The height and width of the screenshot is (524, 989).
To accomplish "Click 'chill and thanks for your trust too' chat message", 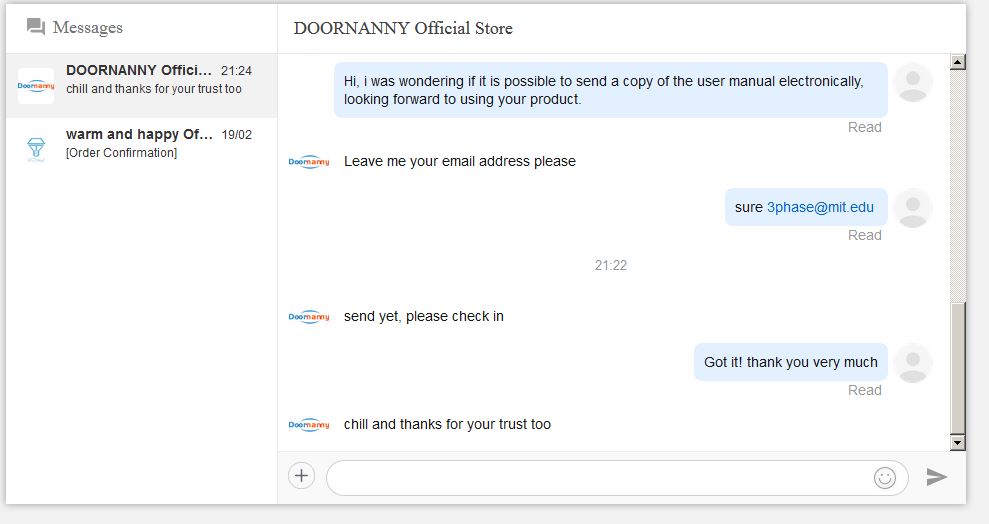I will click(447, 424).
